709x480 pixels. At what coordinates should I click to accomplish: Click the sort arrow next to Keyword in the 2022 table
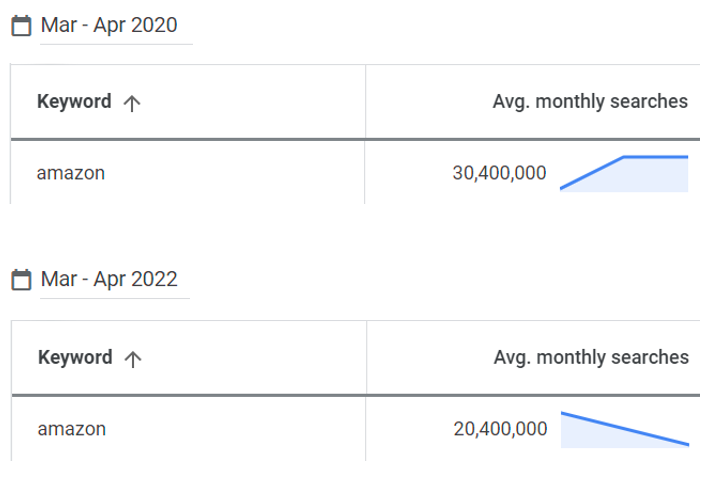(133, 359)
